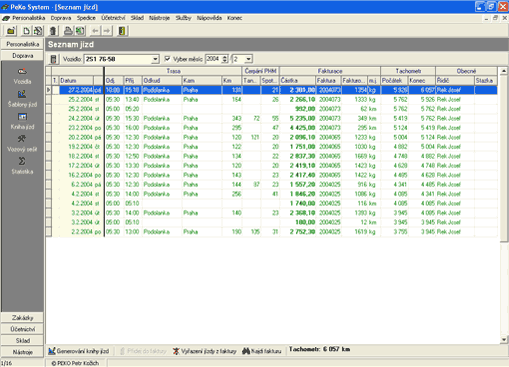Viewport: 509px width, 367px height.
Task: Open the month dropdown showing 2
Action: click(248, 59)
